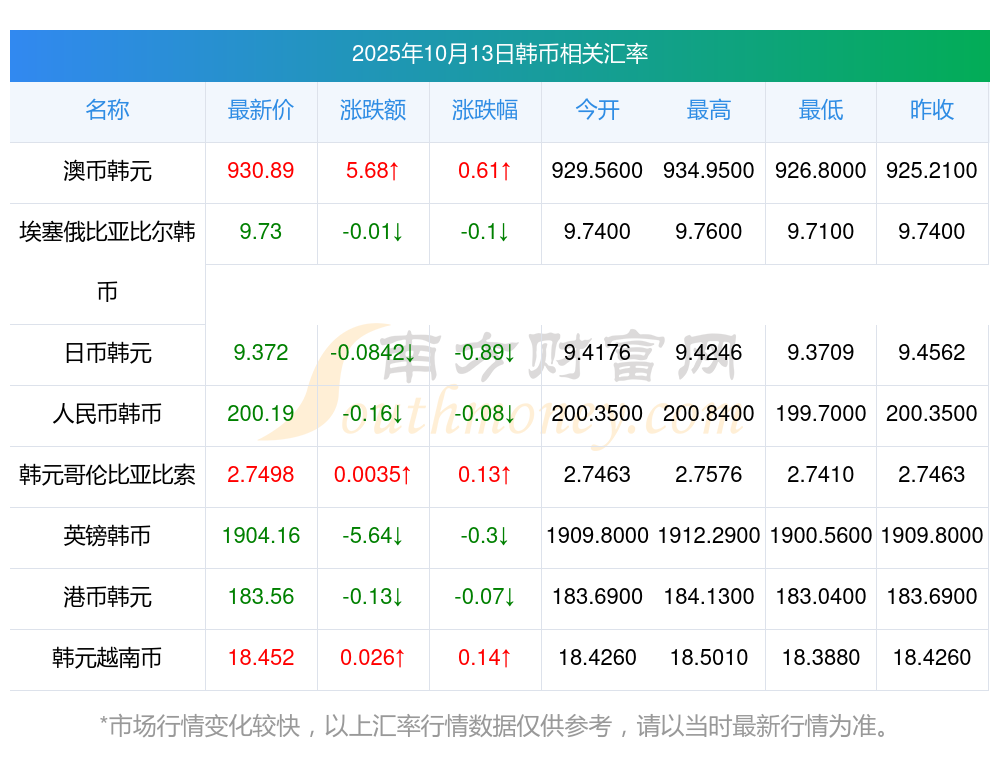Click change amount -0.0842↓
Viewport: 1000px width, 757px height.
[373, 353]
